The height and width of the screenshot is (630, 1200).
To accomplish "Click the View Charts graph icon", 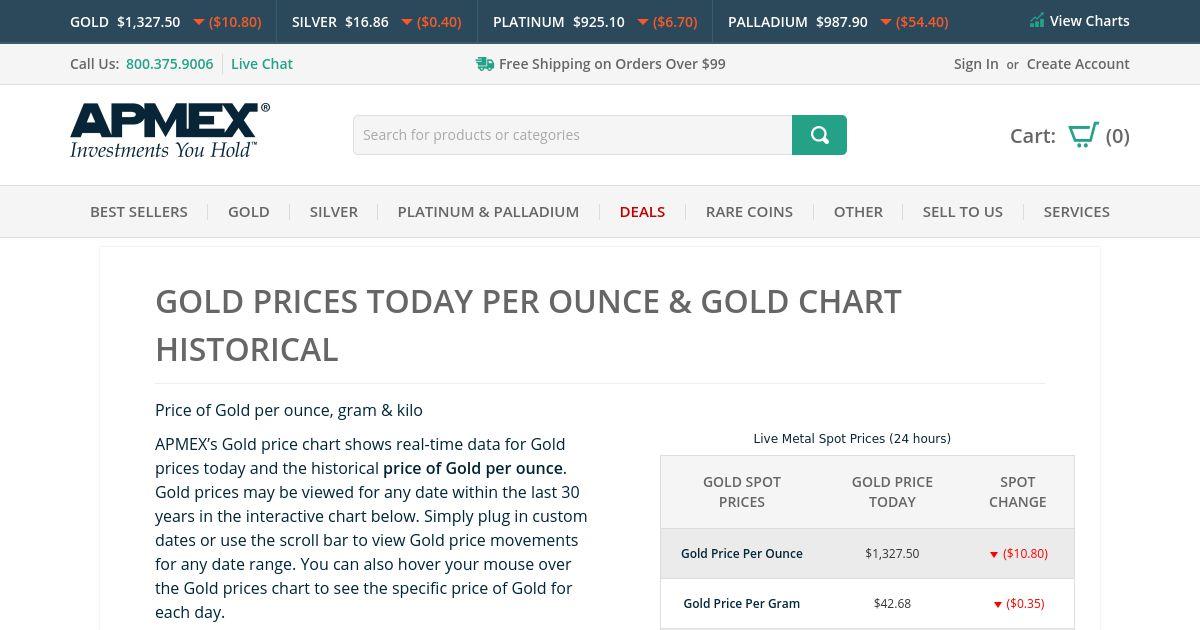I will pyautogui.click(x=1037, y=21).
